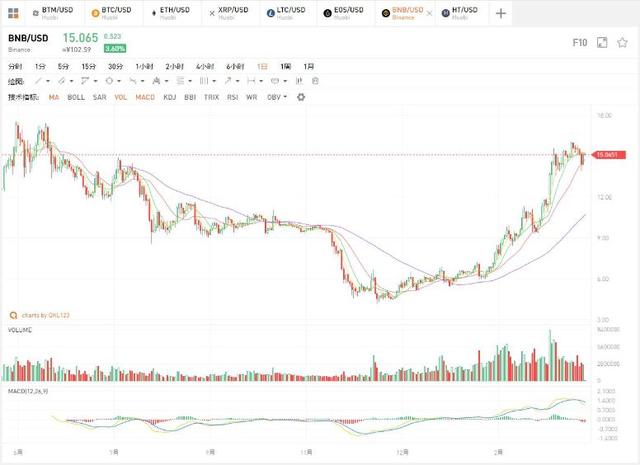Toggle the BBI indicator
The image size is (640, 465).
(190, 97)
